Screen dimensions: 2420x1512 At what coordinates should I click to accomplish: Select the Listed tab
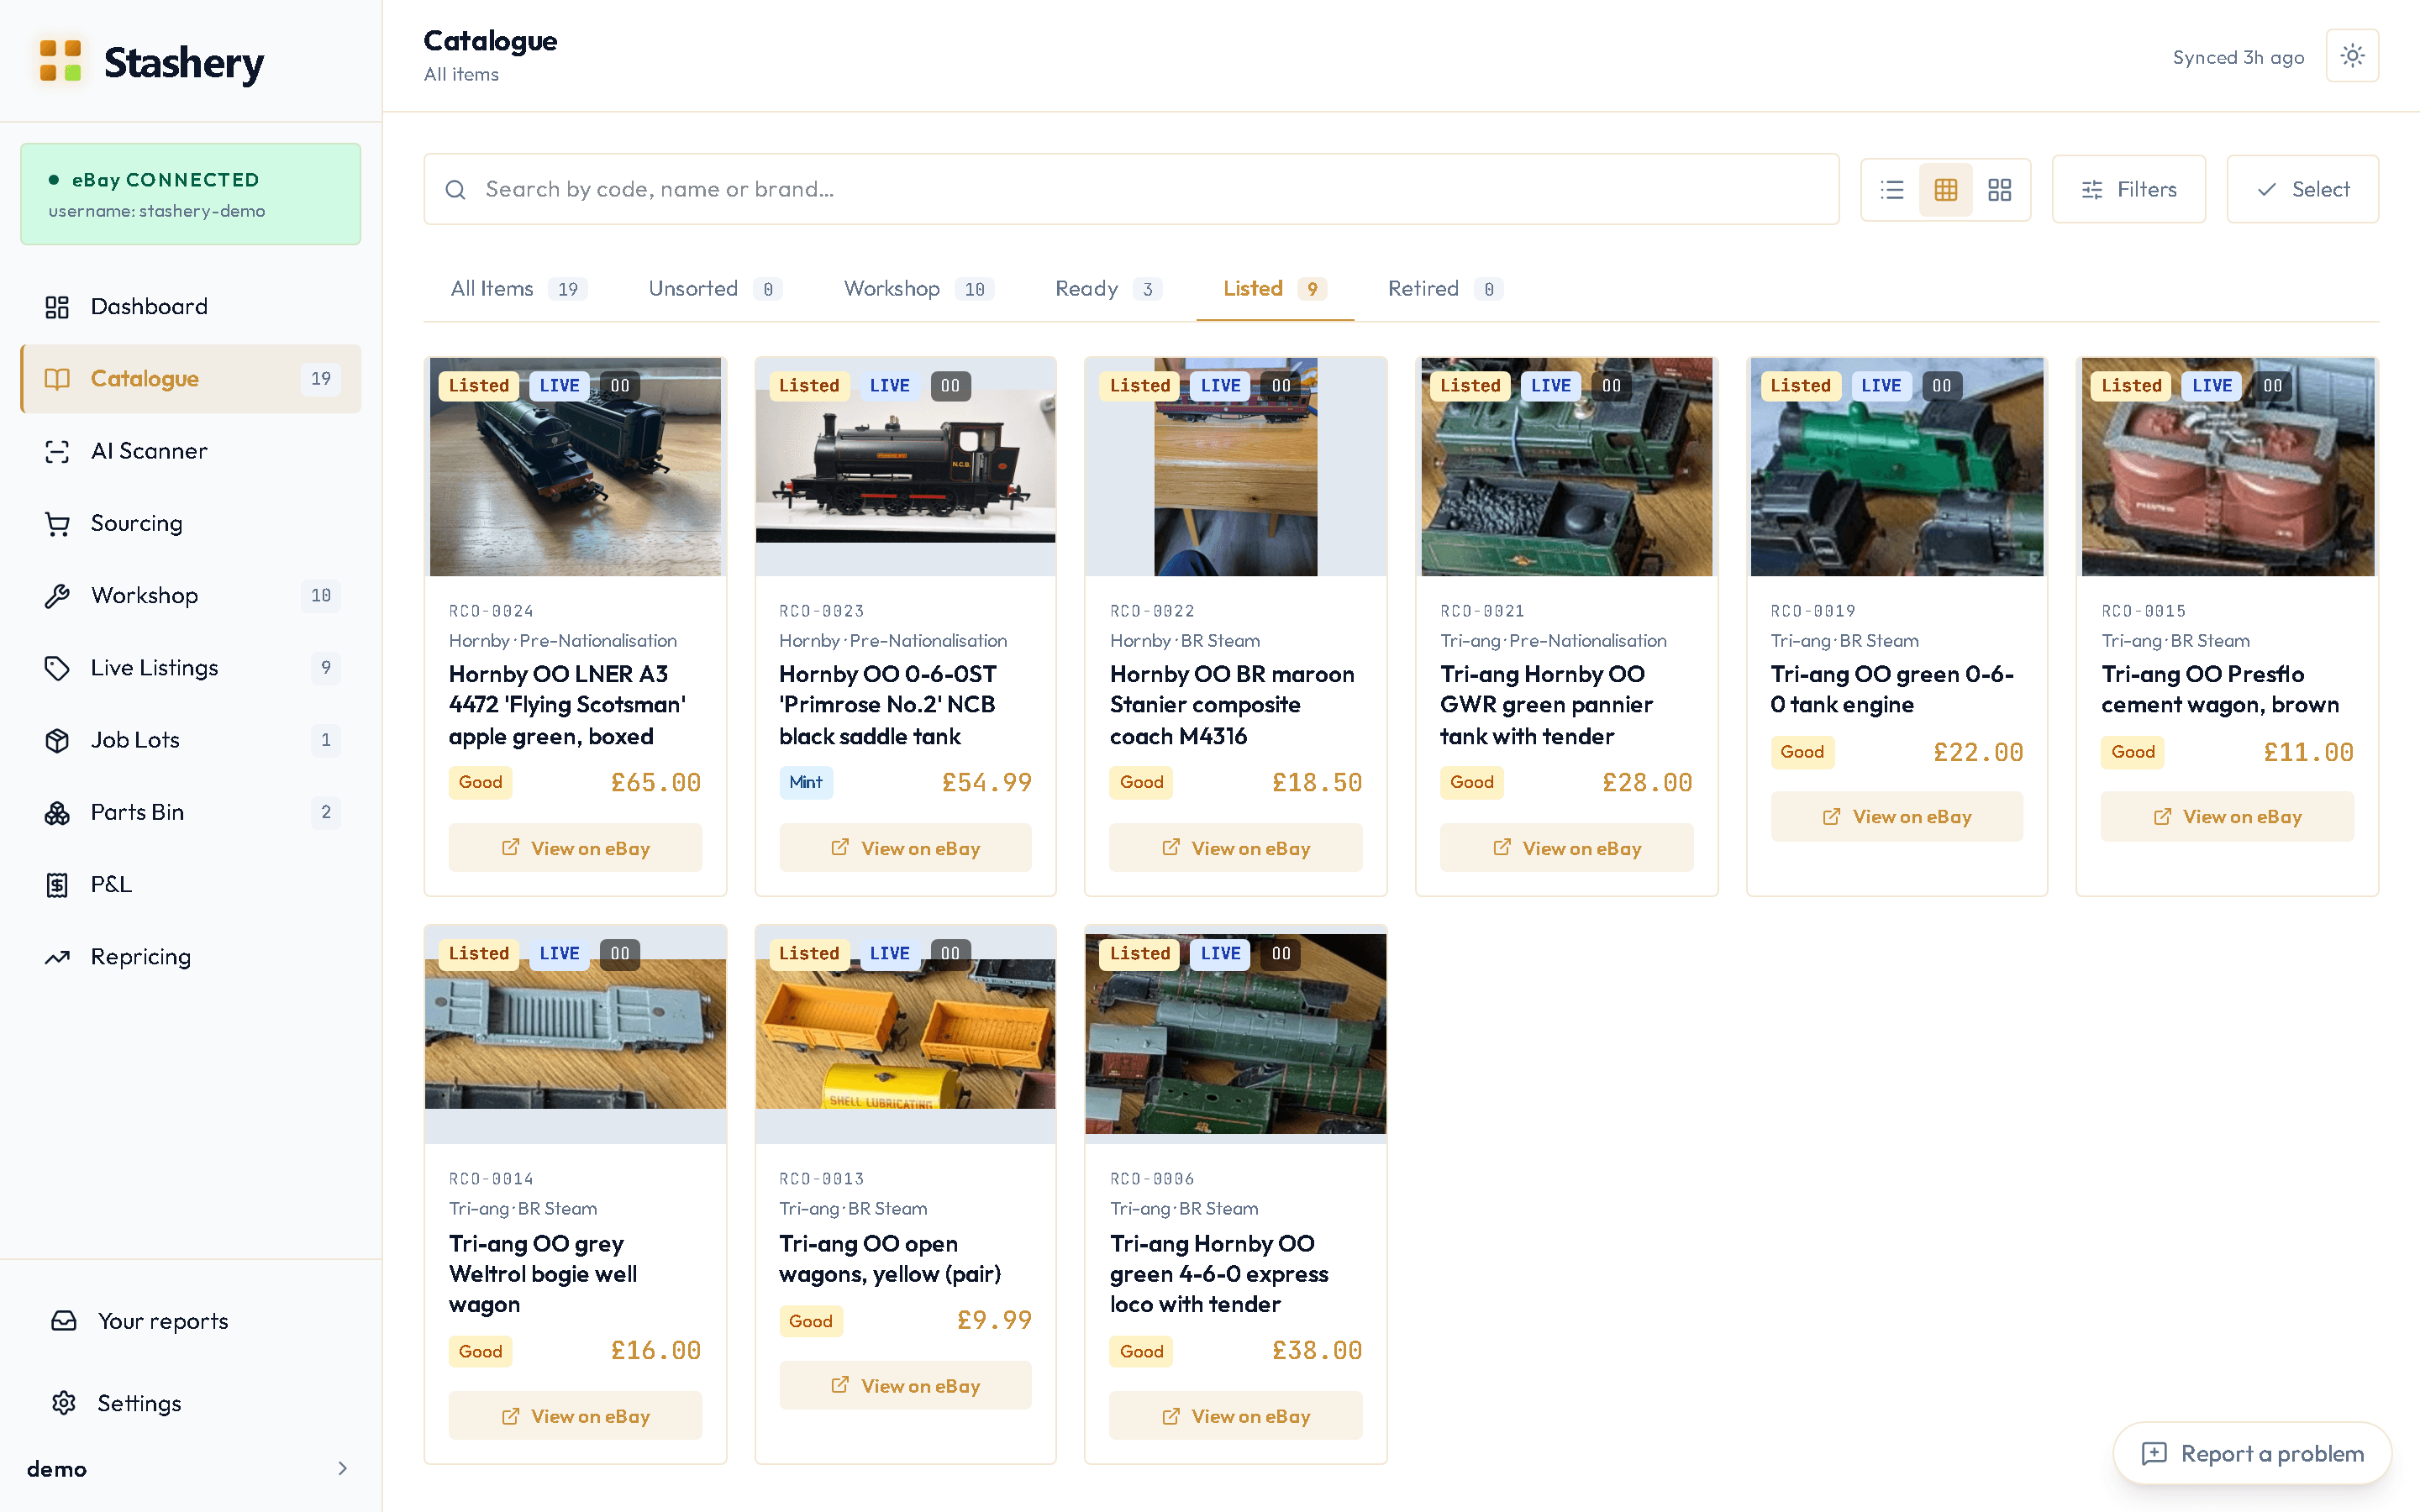1275,289
